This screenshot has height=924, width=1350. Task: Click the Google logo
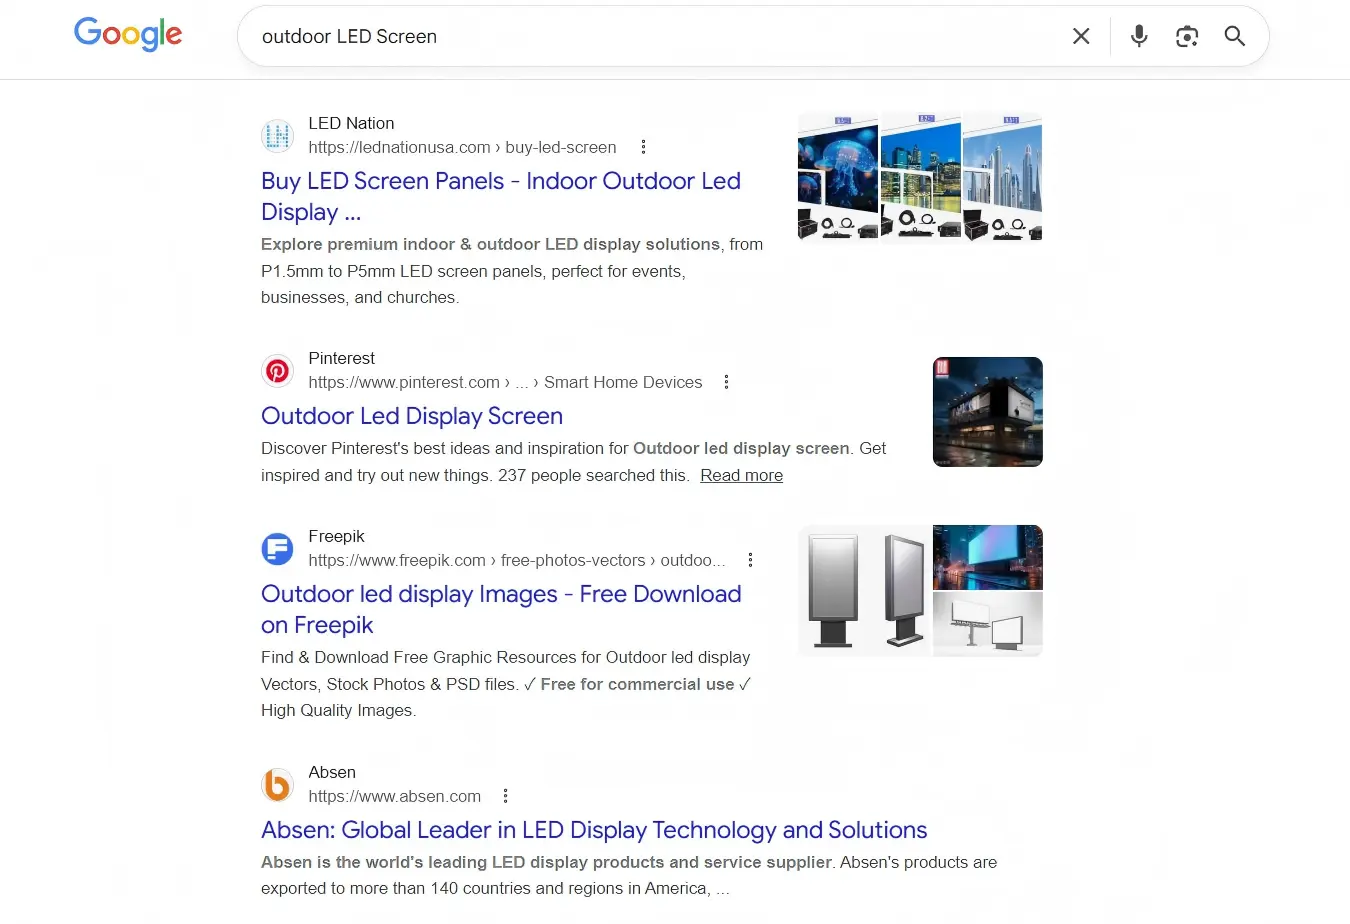click(x=128, y=35)
